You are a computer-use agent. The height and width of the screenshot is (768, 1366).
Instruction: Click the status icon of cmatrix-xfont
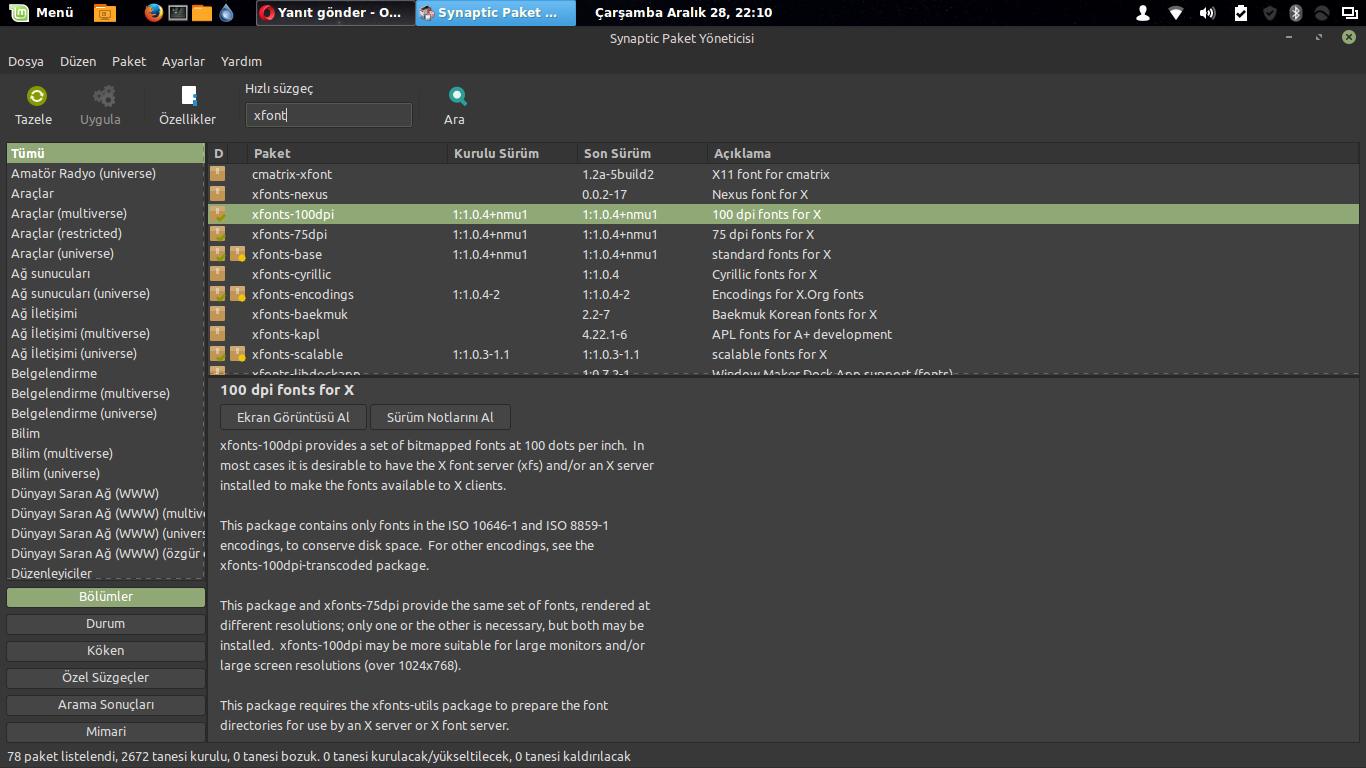(217, 174)
